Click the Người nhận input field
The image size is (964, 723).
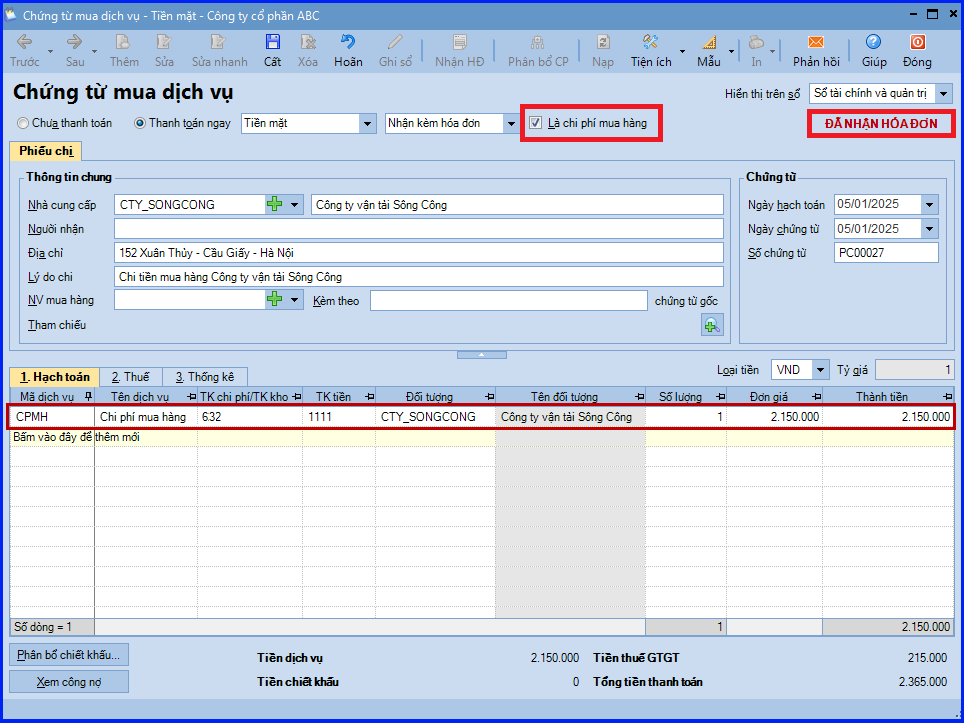coord(419,229)
